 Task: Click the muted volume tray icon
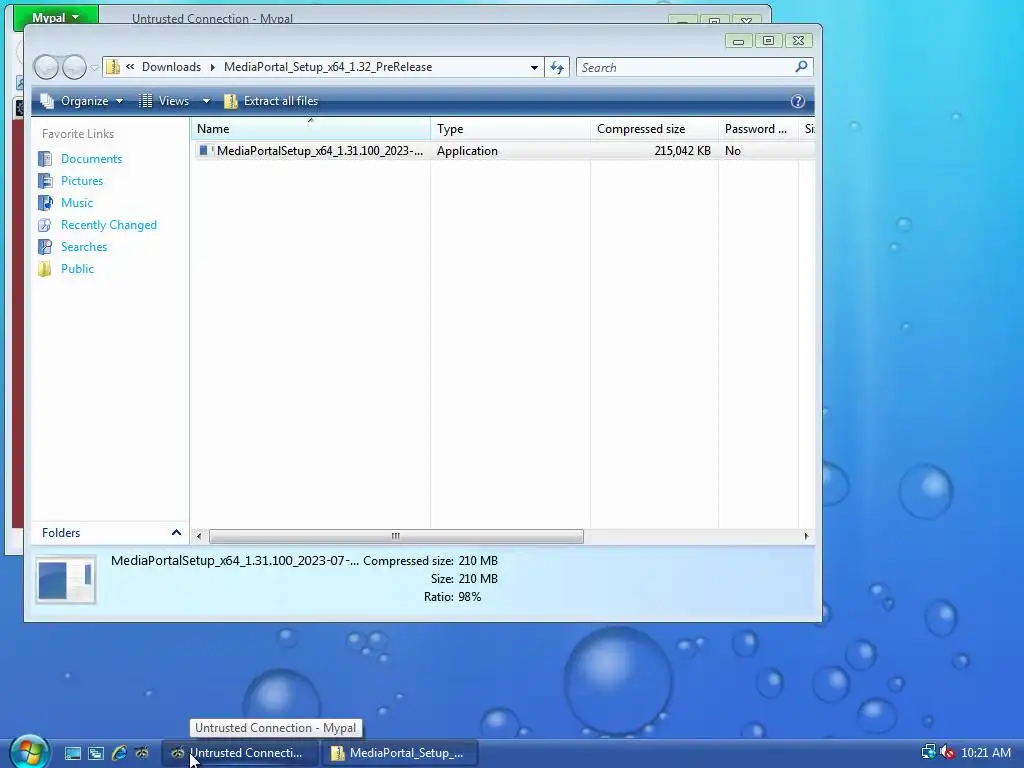pos(947,752)
